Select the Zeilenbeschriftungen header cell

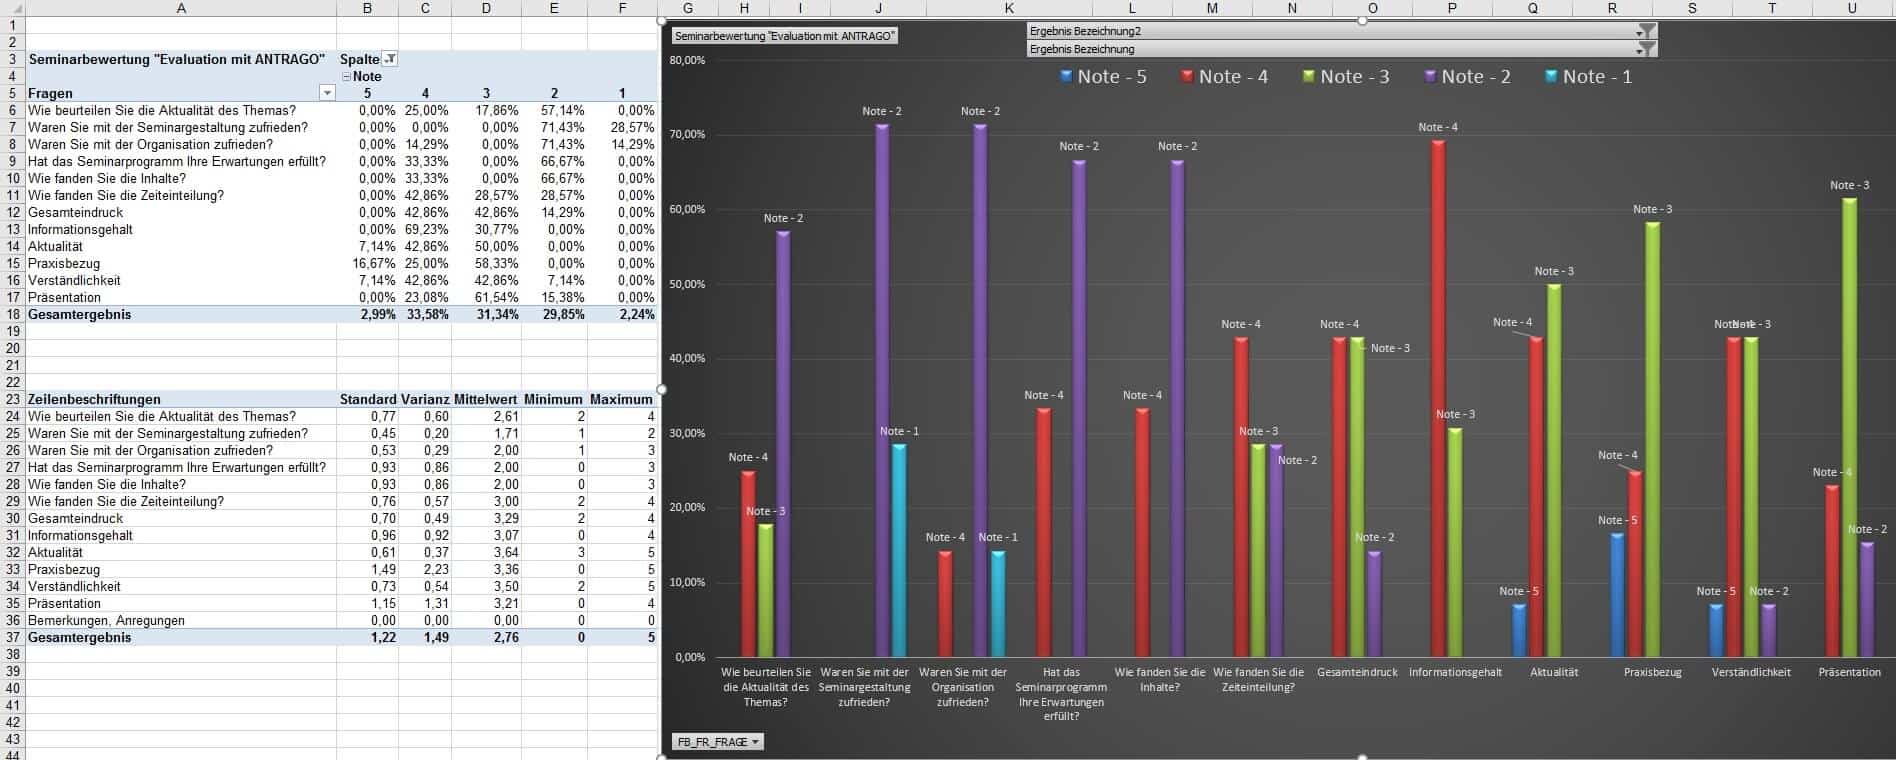(x=180, y=399)
